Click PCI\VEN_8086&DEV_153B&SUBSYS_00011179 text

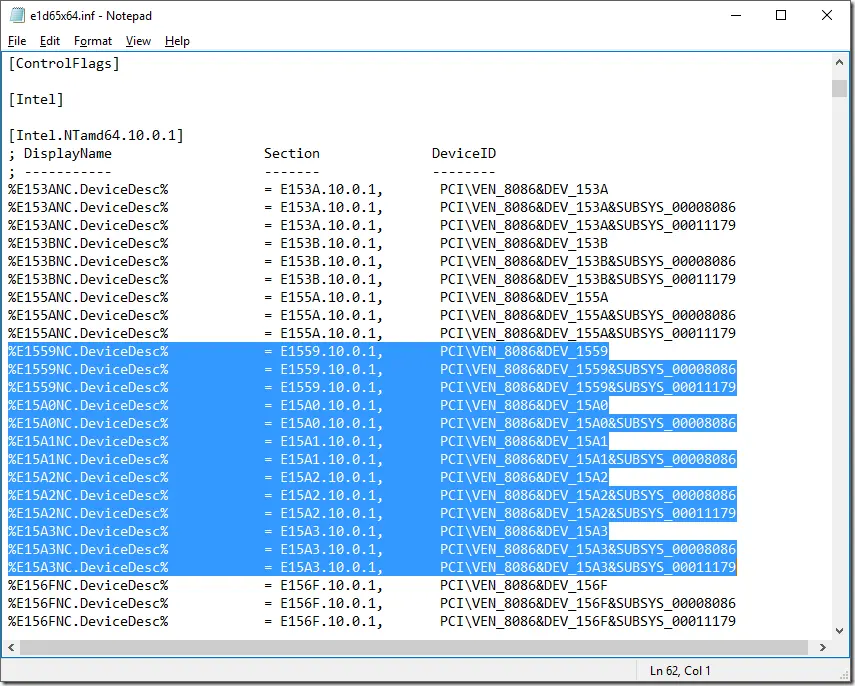[588, 279]
